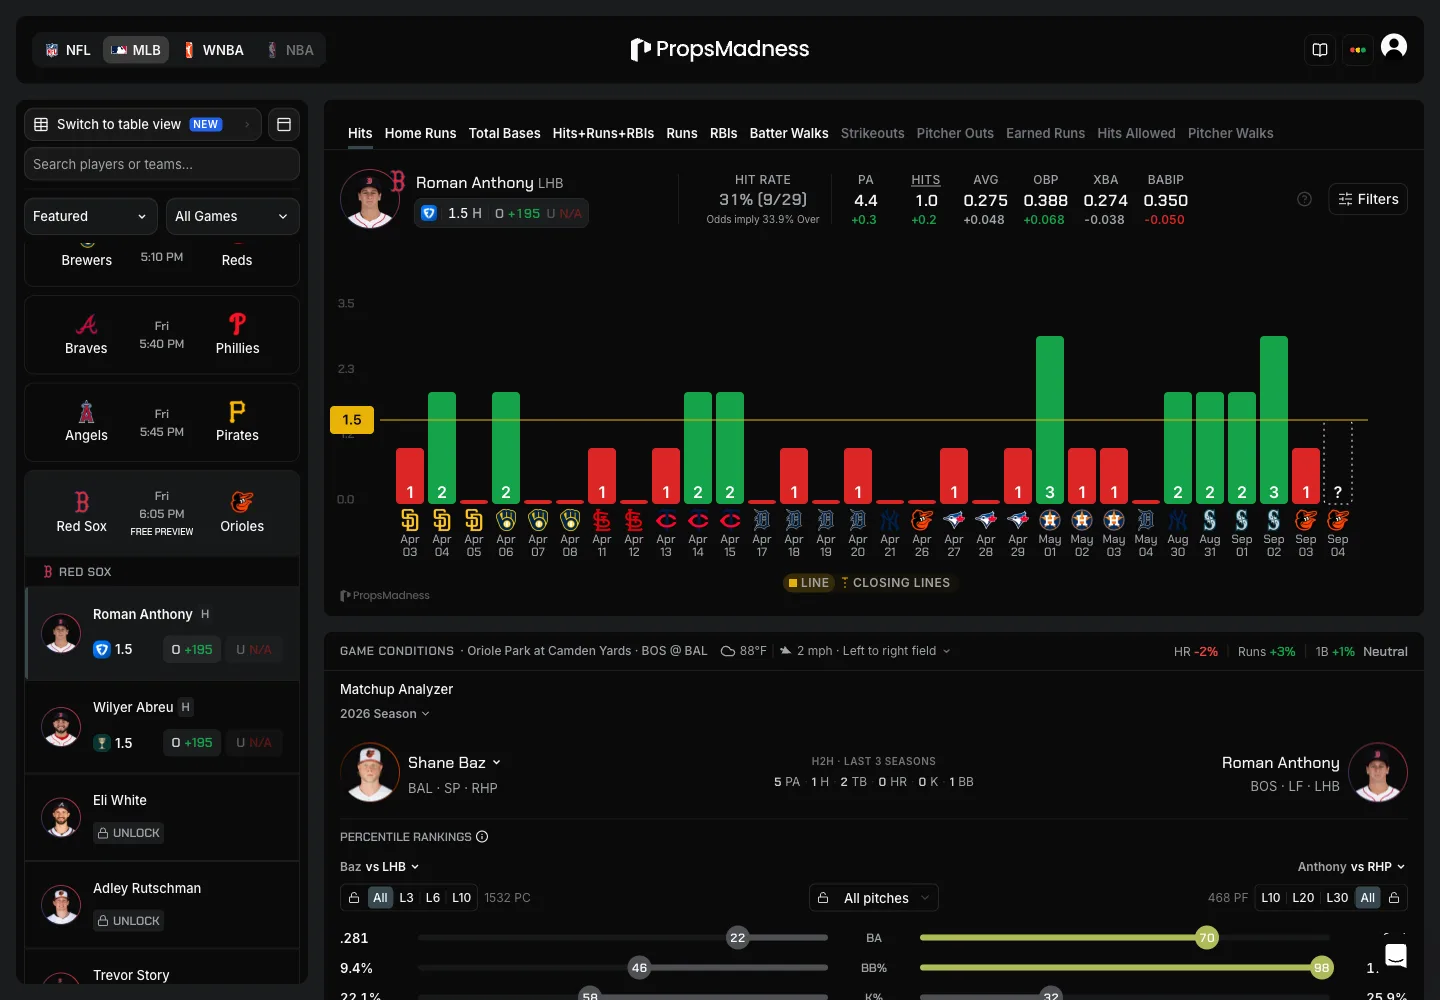The width and height of the screenshot is (1440, 1000).
Task: Click the Phillies team logo
Action: (x=237, y=324)
